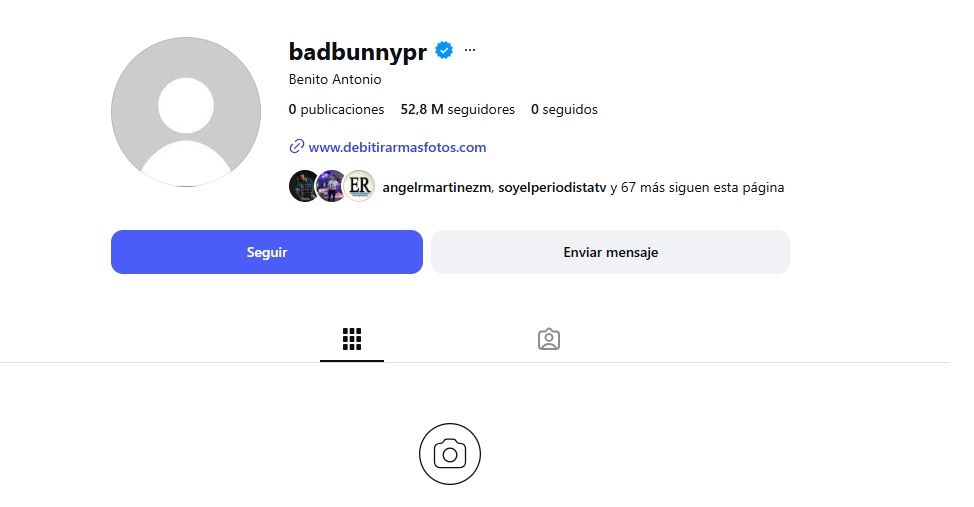
Task: Click the blue verified badge
Action: coord(444,50)
